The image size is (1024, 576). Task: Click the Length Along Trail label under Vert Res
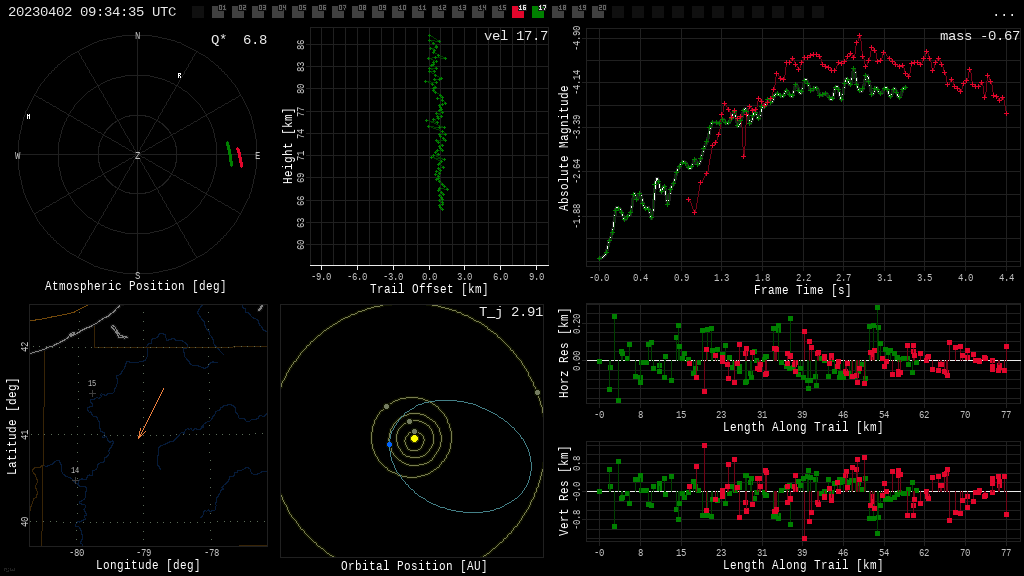tap(803, 565)
